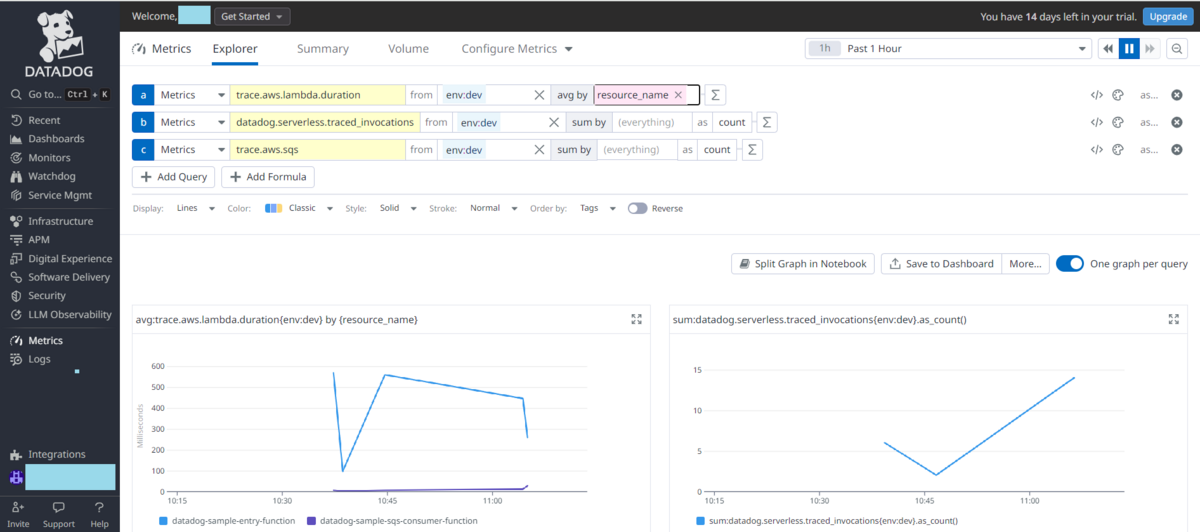Toggle datadog-sample-sqs-consumer-function legend series

(x=392, y=520)
